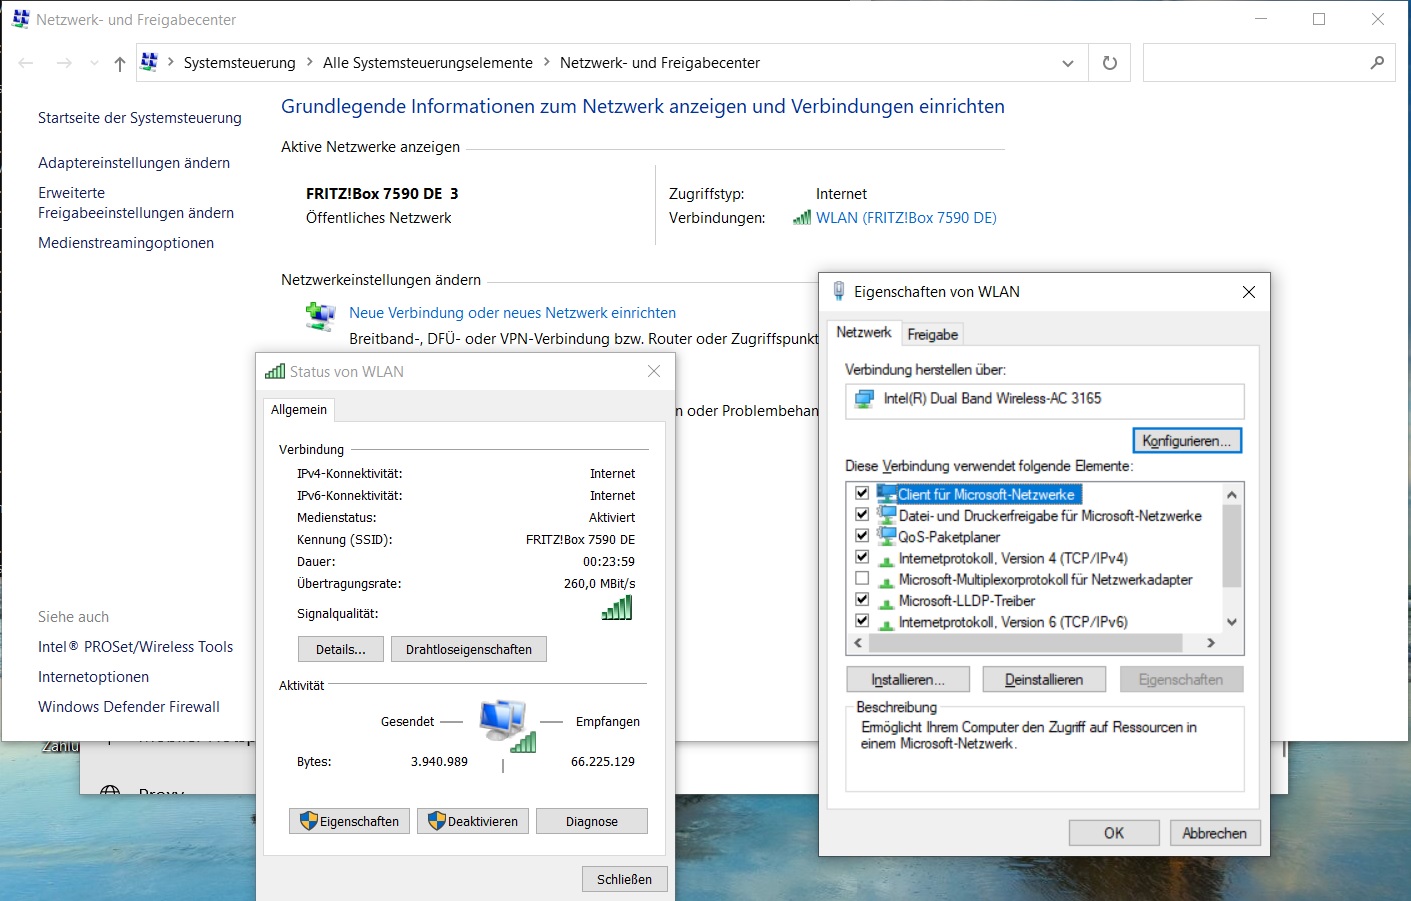Click the icon of Internetprotokoll, Version 6
The image size is (1411, 901).
[886, 623]
